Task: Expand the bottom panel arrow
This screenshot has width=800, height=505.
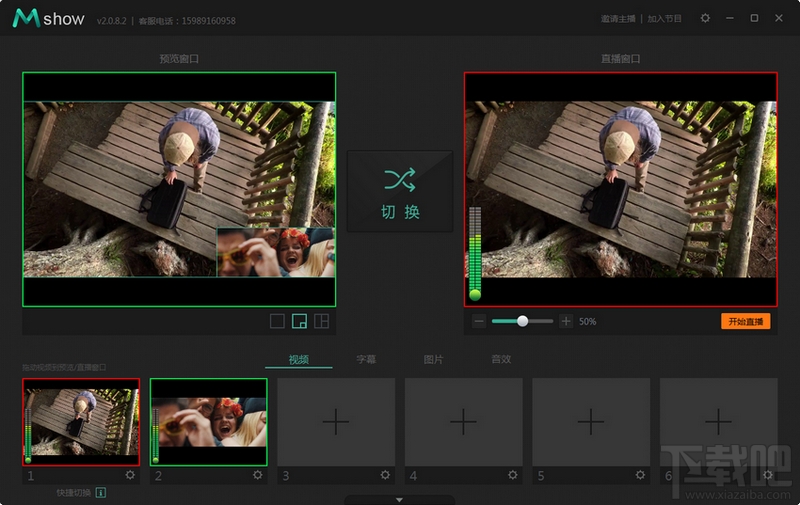Action: [x=399, y=499]
